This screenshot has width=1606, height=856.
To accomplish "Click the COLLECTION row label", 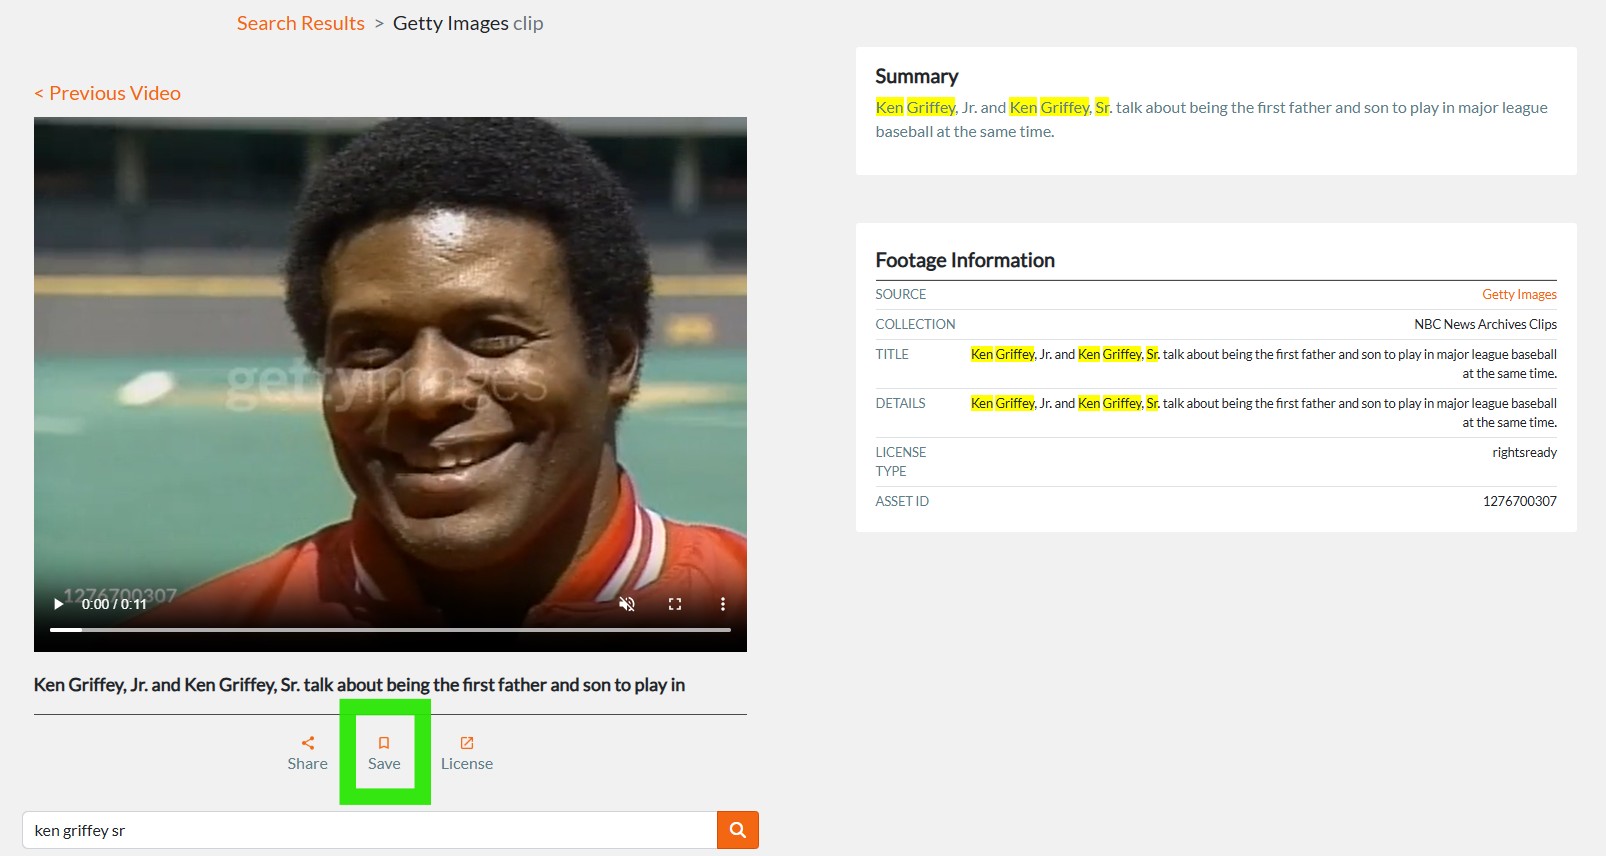I will [x=915, y=324].
